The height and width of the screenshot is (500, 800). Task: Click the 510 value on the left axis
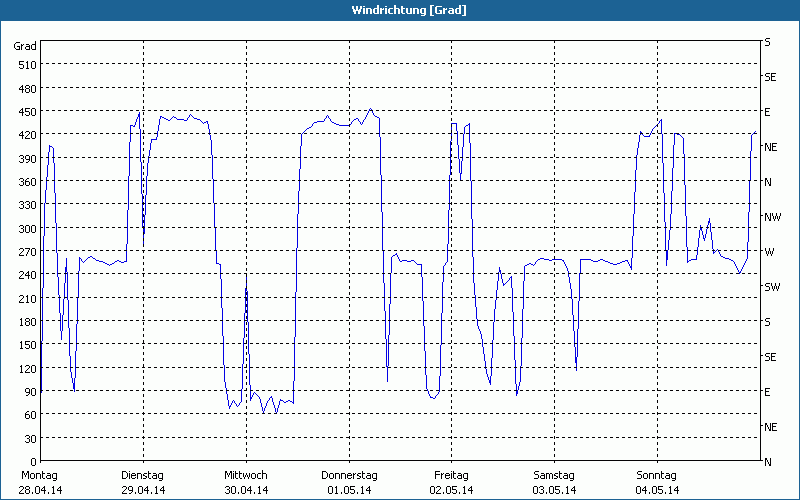click(x=25, y=65)
